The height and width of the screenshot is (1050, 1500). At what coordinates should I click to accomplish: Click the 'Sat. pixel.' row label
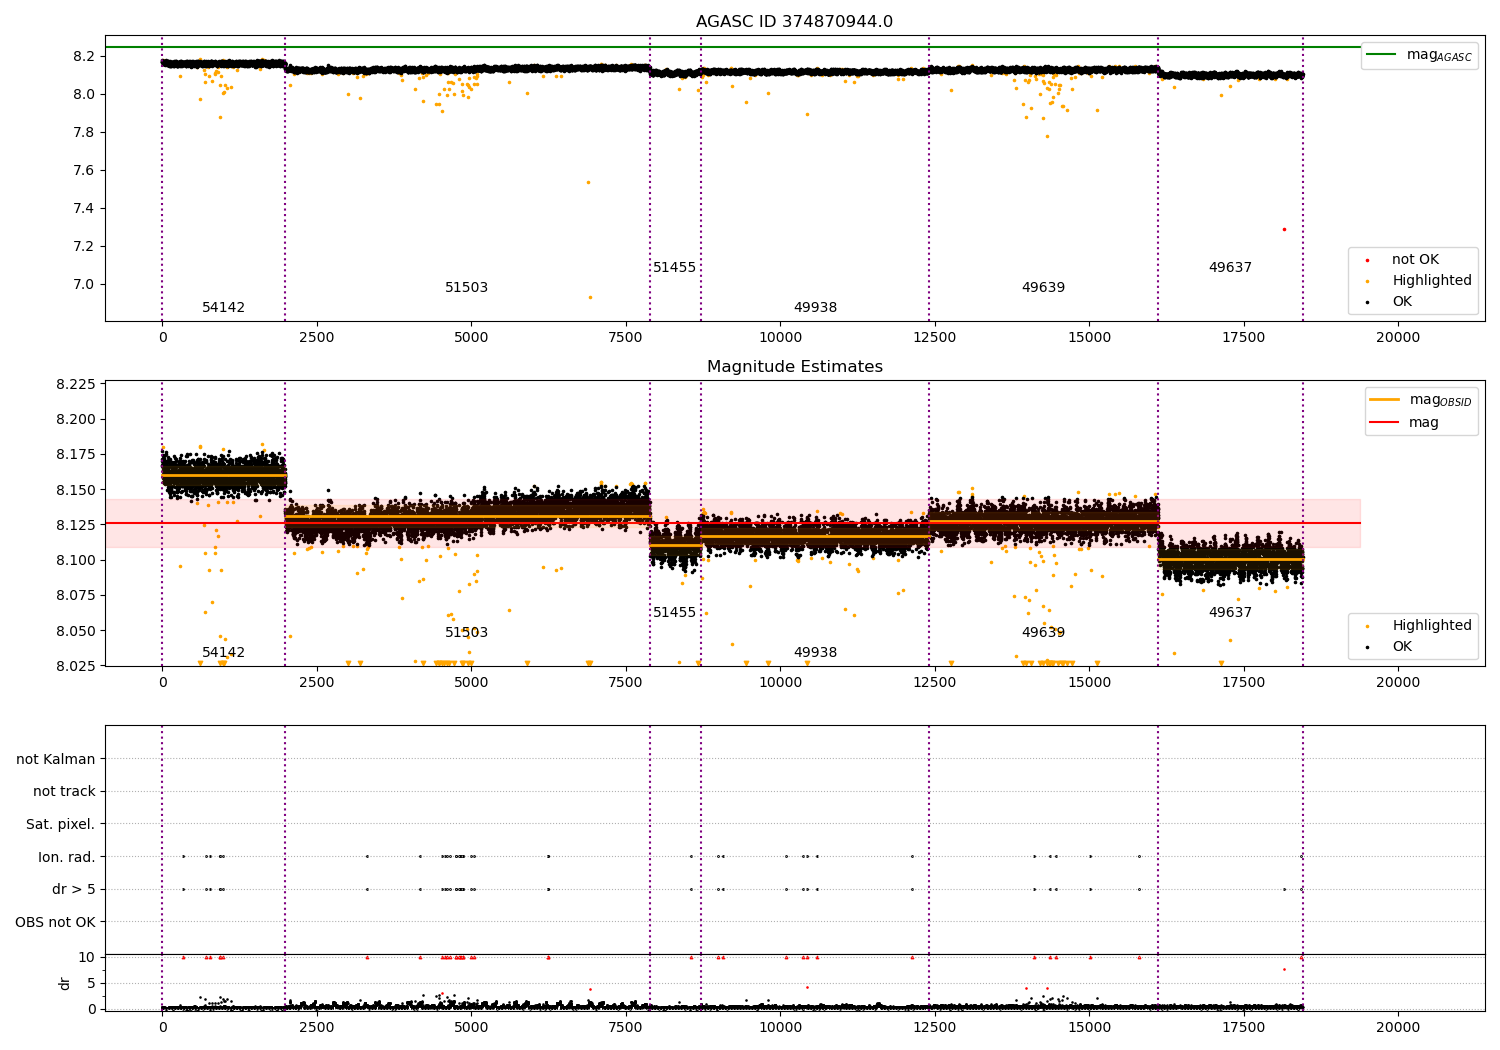60,825
